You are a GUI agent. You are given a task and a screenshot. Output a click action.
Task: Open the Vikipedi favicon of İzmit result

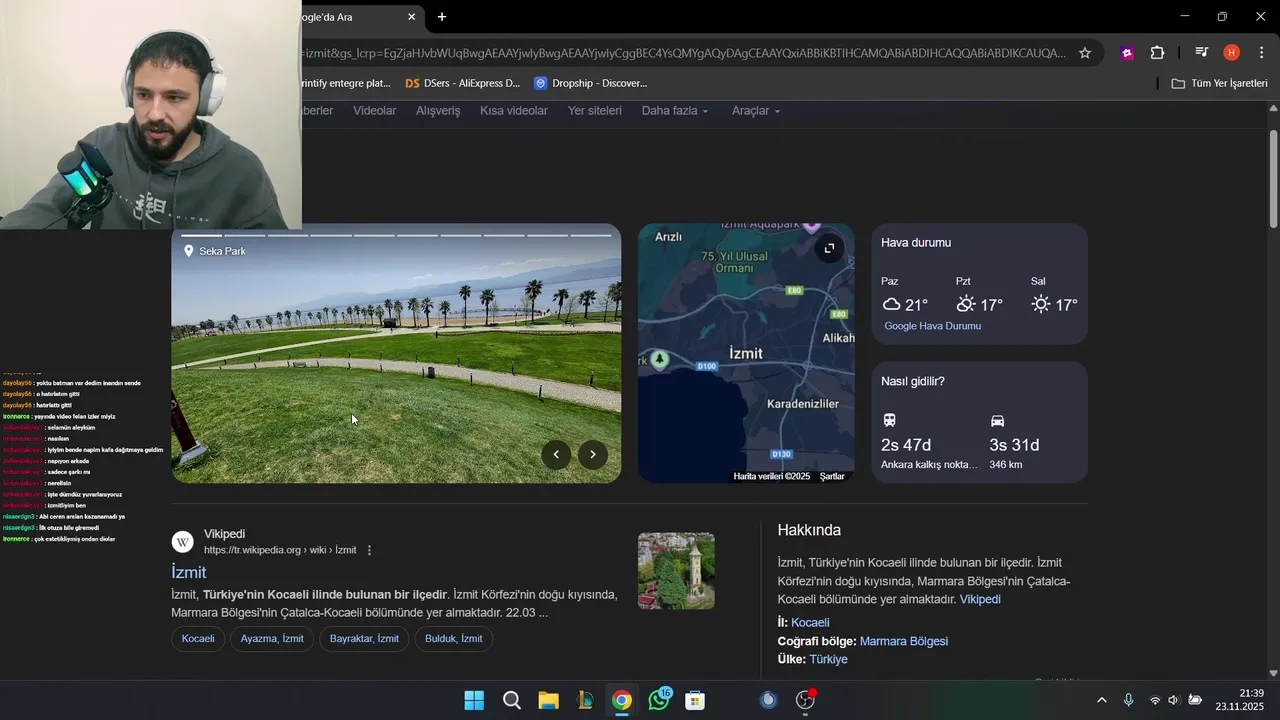183,542
